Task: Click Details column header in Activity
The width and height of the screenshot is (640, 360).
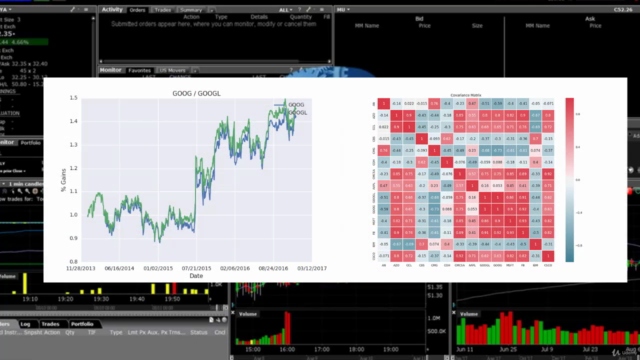Action: click(259, 17)
